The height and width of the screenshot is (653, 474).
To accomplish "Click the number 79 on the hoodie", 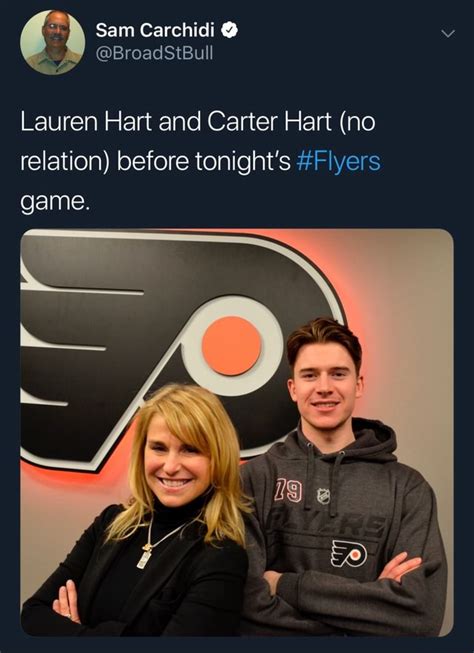I will (x=288, y=490).
